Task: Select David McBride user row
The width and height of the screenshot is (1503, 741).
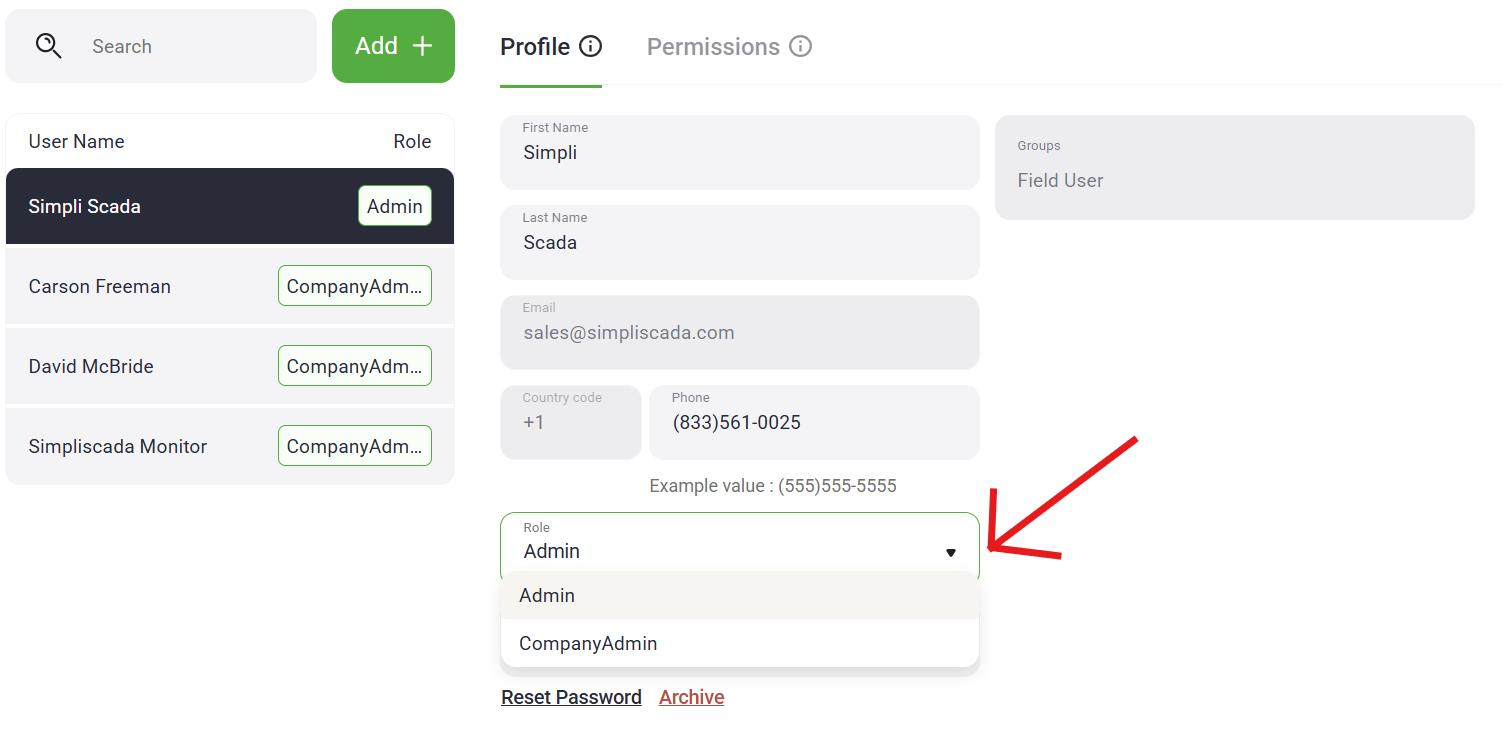Action: click(x=91, y=366)
